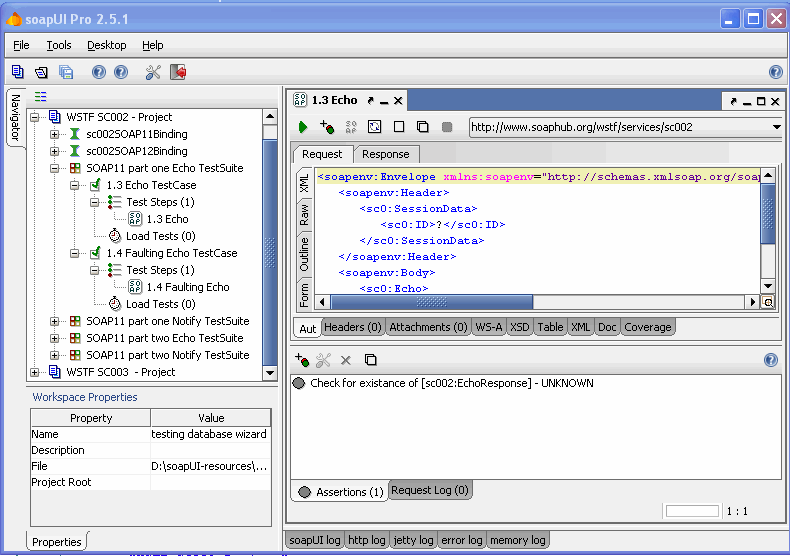Image resolution: width=790 pixels, height=556 pixels.
Task: Show the Request Log (0) tab
Action: click(x=430, y=490)
